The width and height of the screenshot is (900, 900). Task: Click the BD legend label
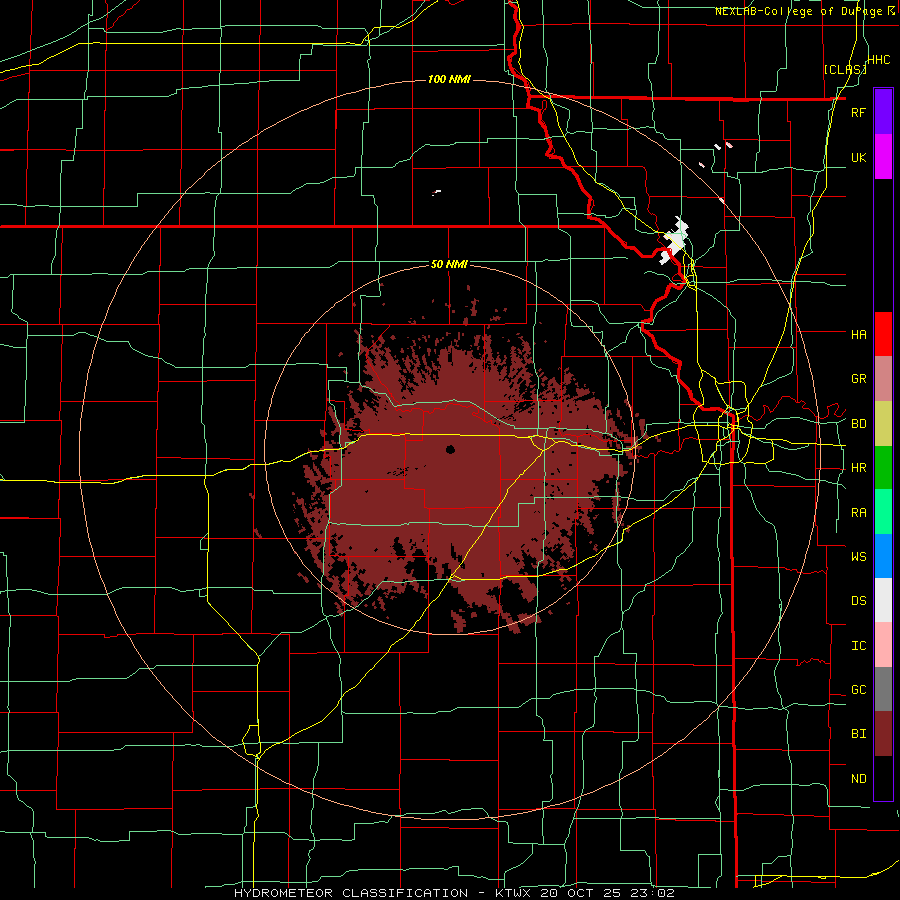click(x=859, y=424)
